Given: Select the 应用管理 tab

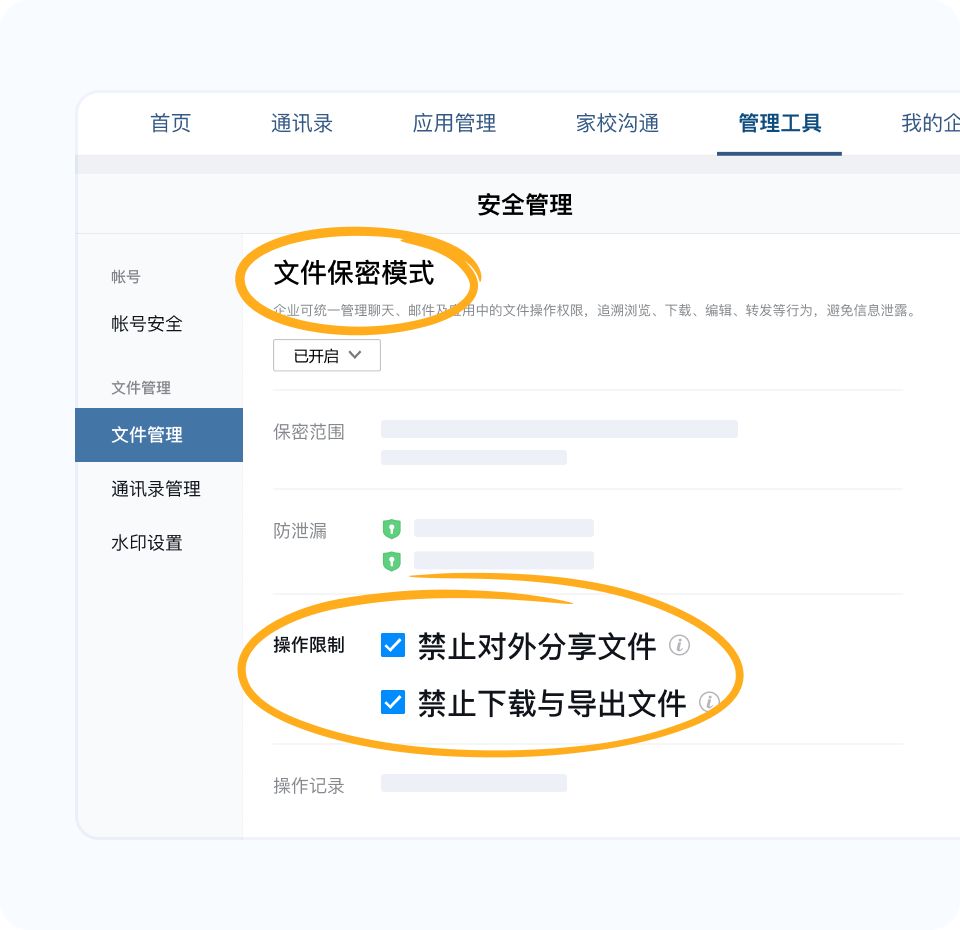Looking at the screenshot, I should 455,123.
